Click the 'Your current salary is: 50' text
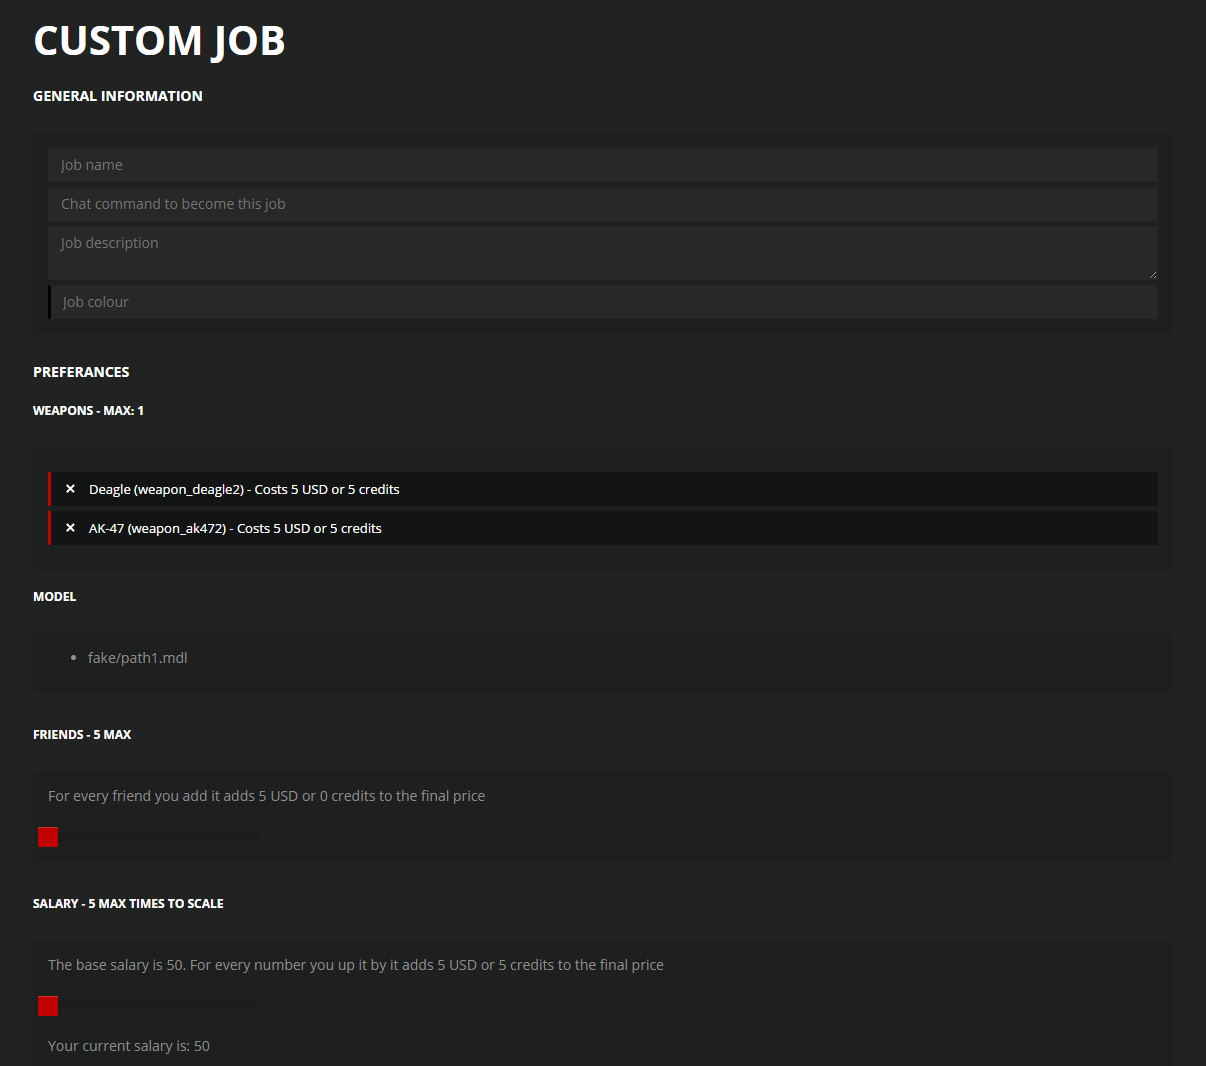Image resolution: width=1206 pixels, height=1066 pixels. coord(129,1046)
